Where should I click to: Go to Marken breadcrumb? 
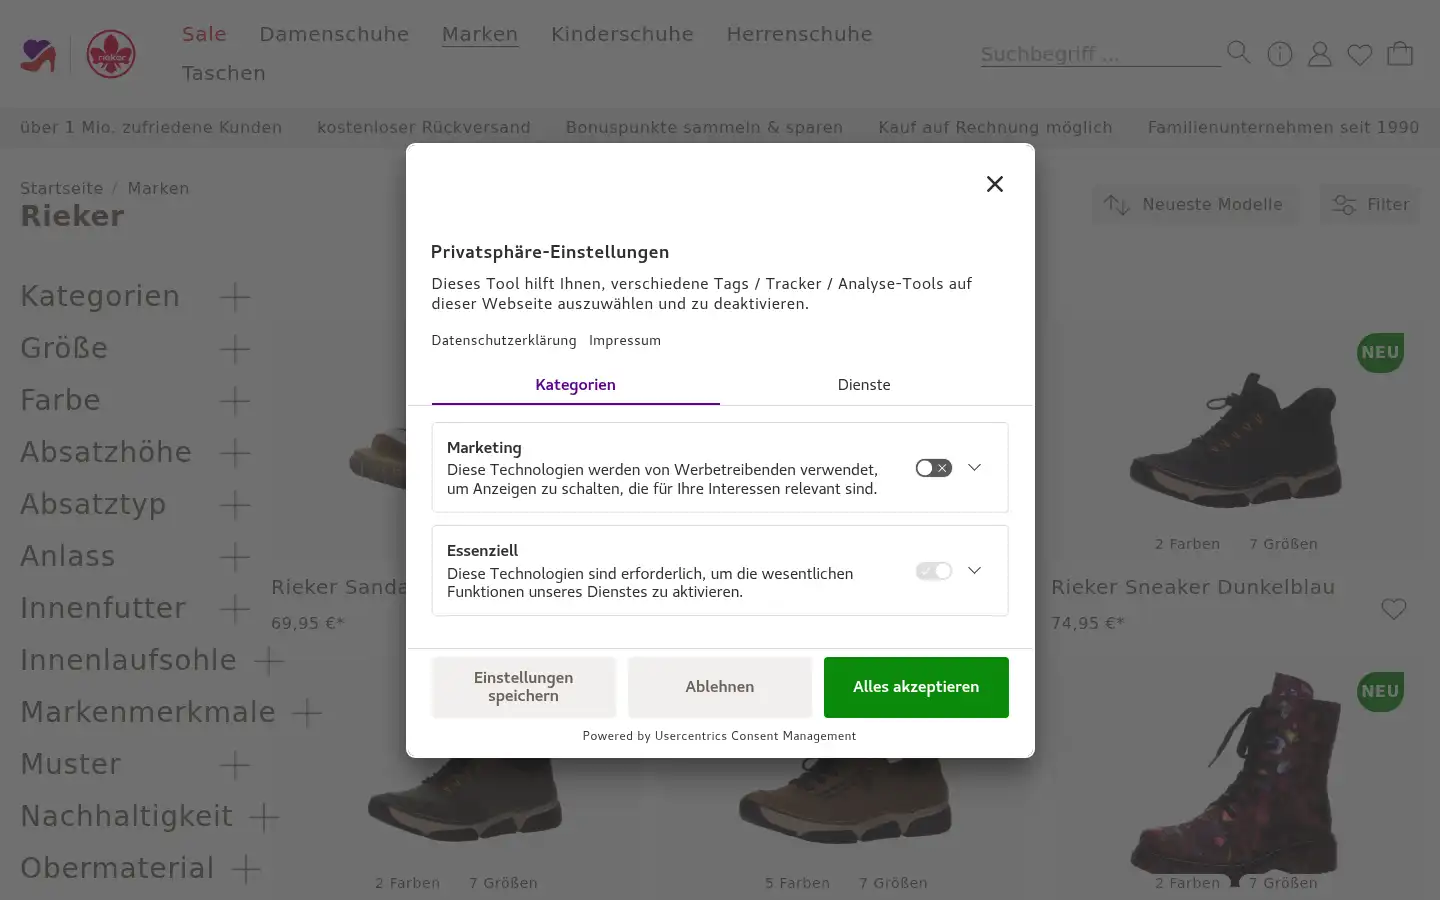coord(158,188)
